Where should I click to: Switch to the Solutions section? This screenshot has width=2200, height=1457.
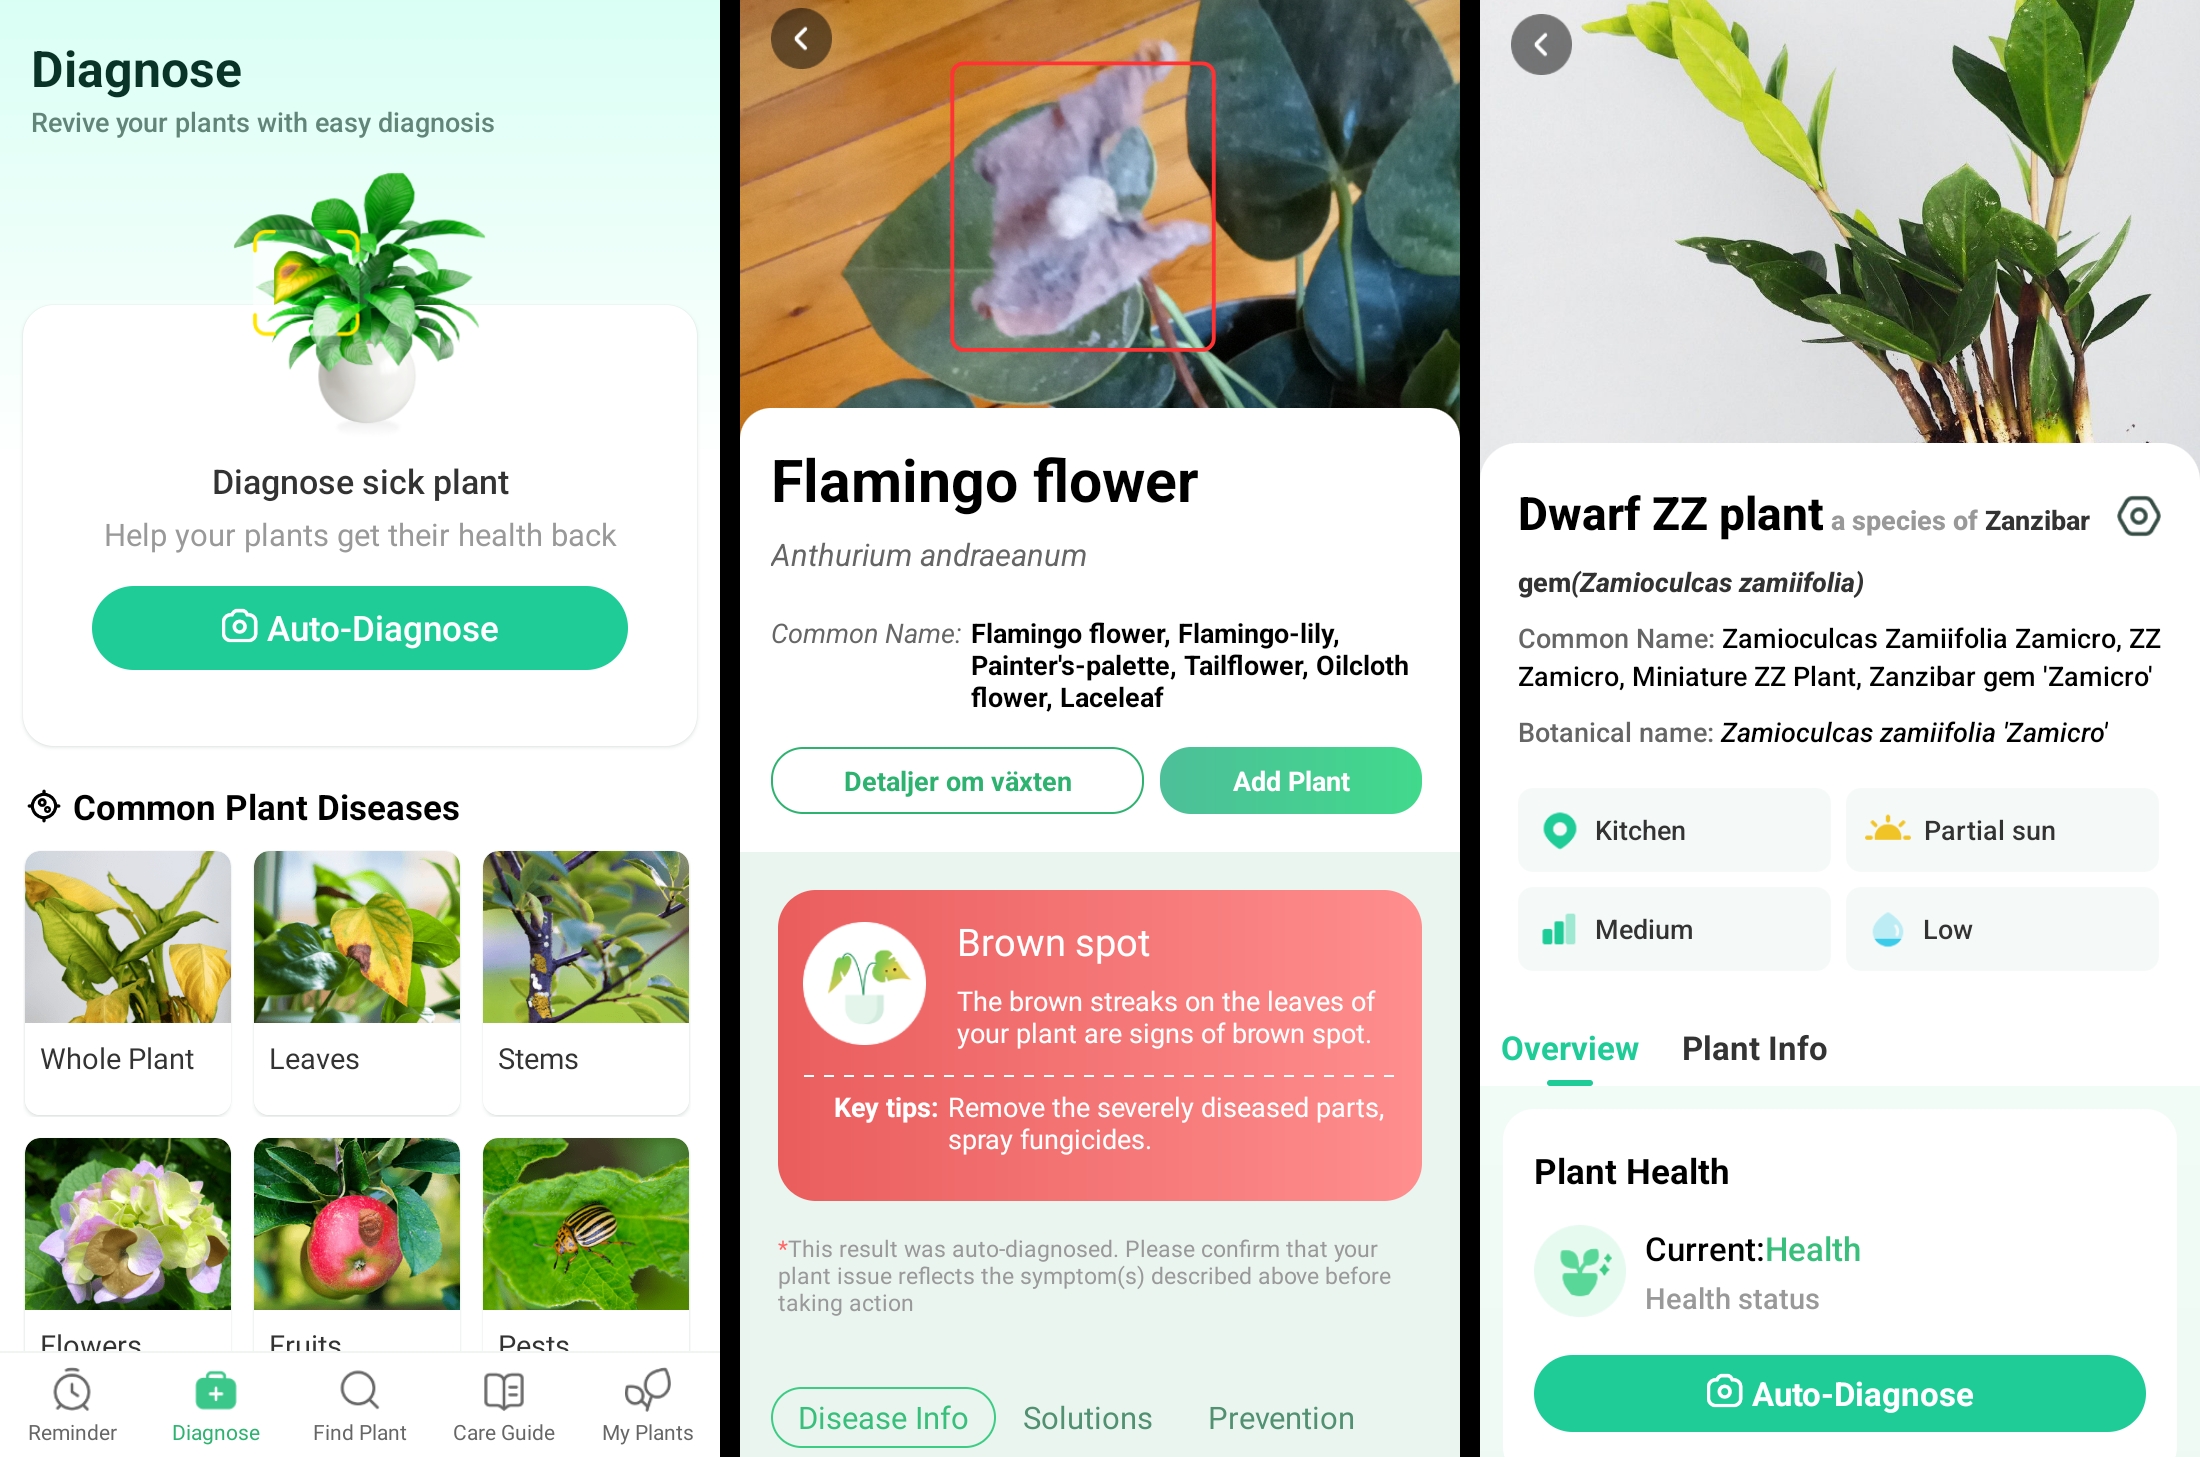[1087, 1417]
